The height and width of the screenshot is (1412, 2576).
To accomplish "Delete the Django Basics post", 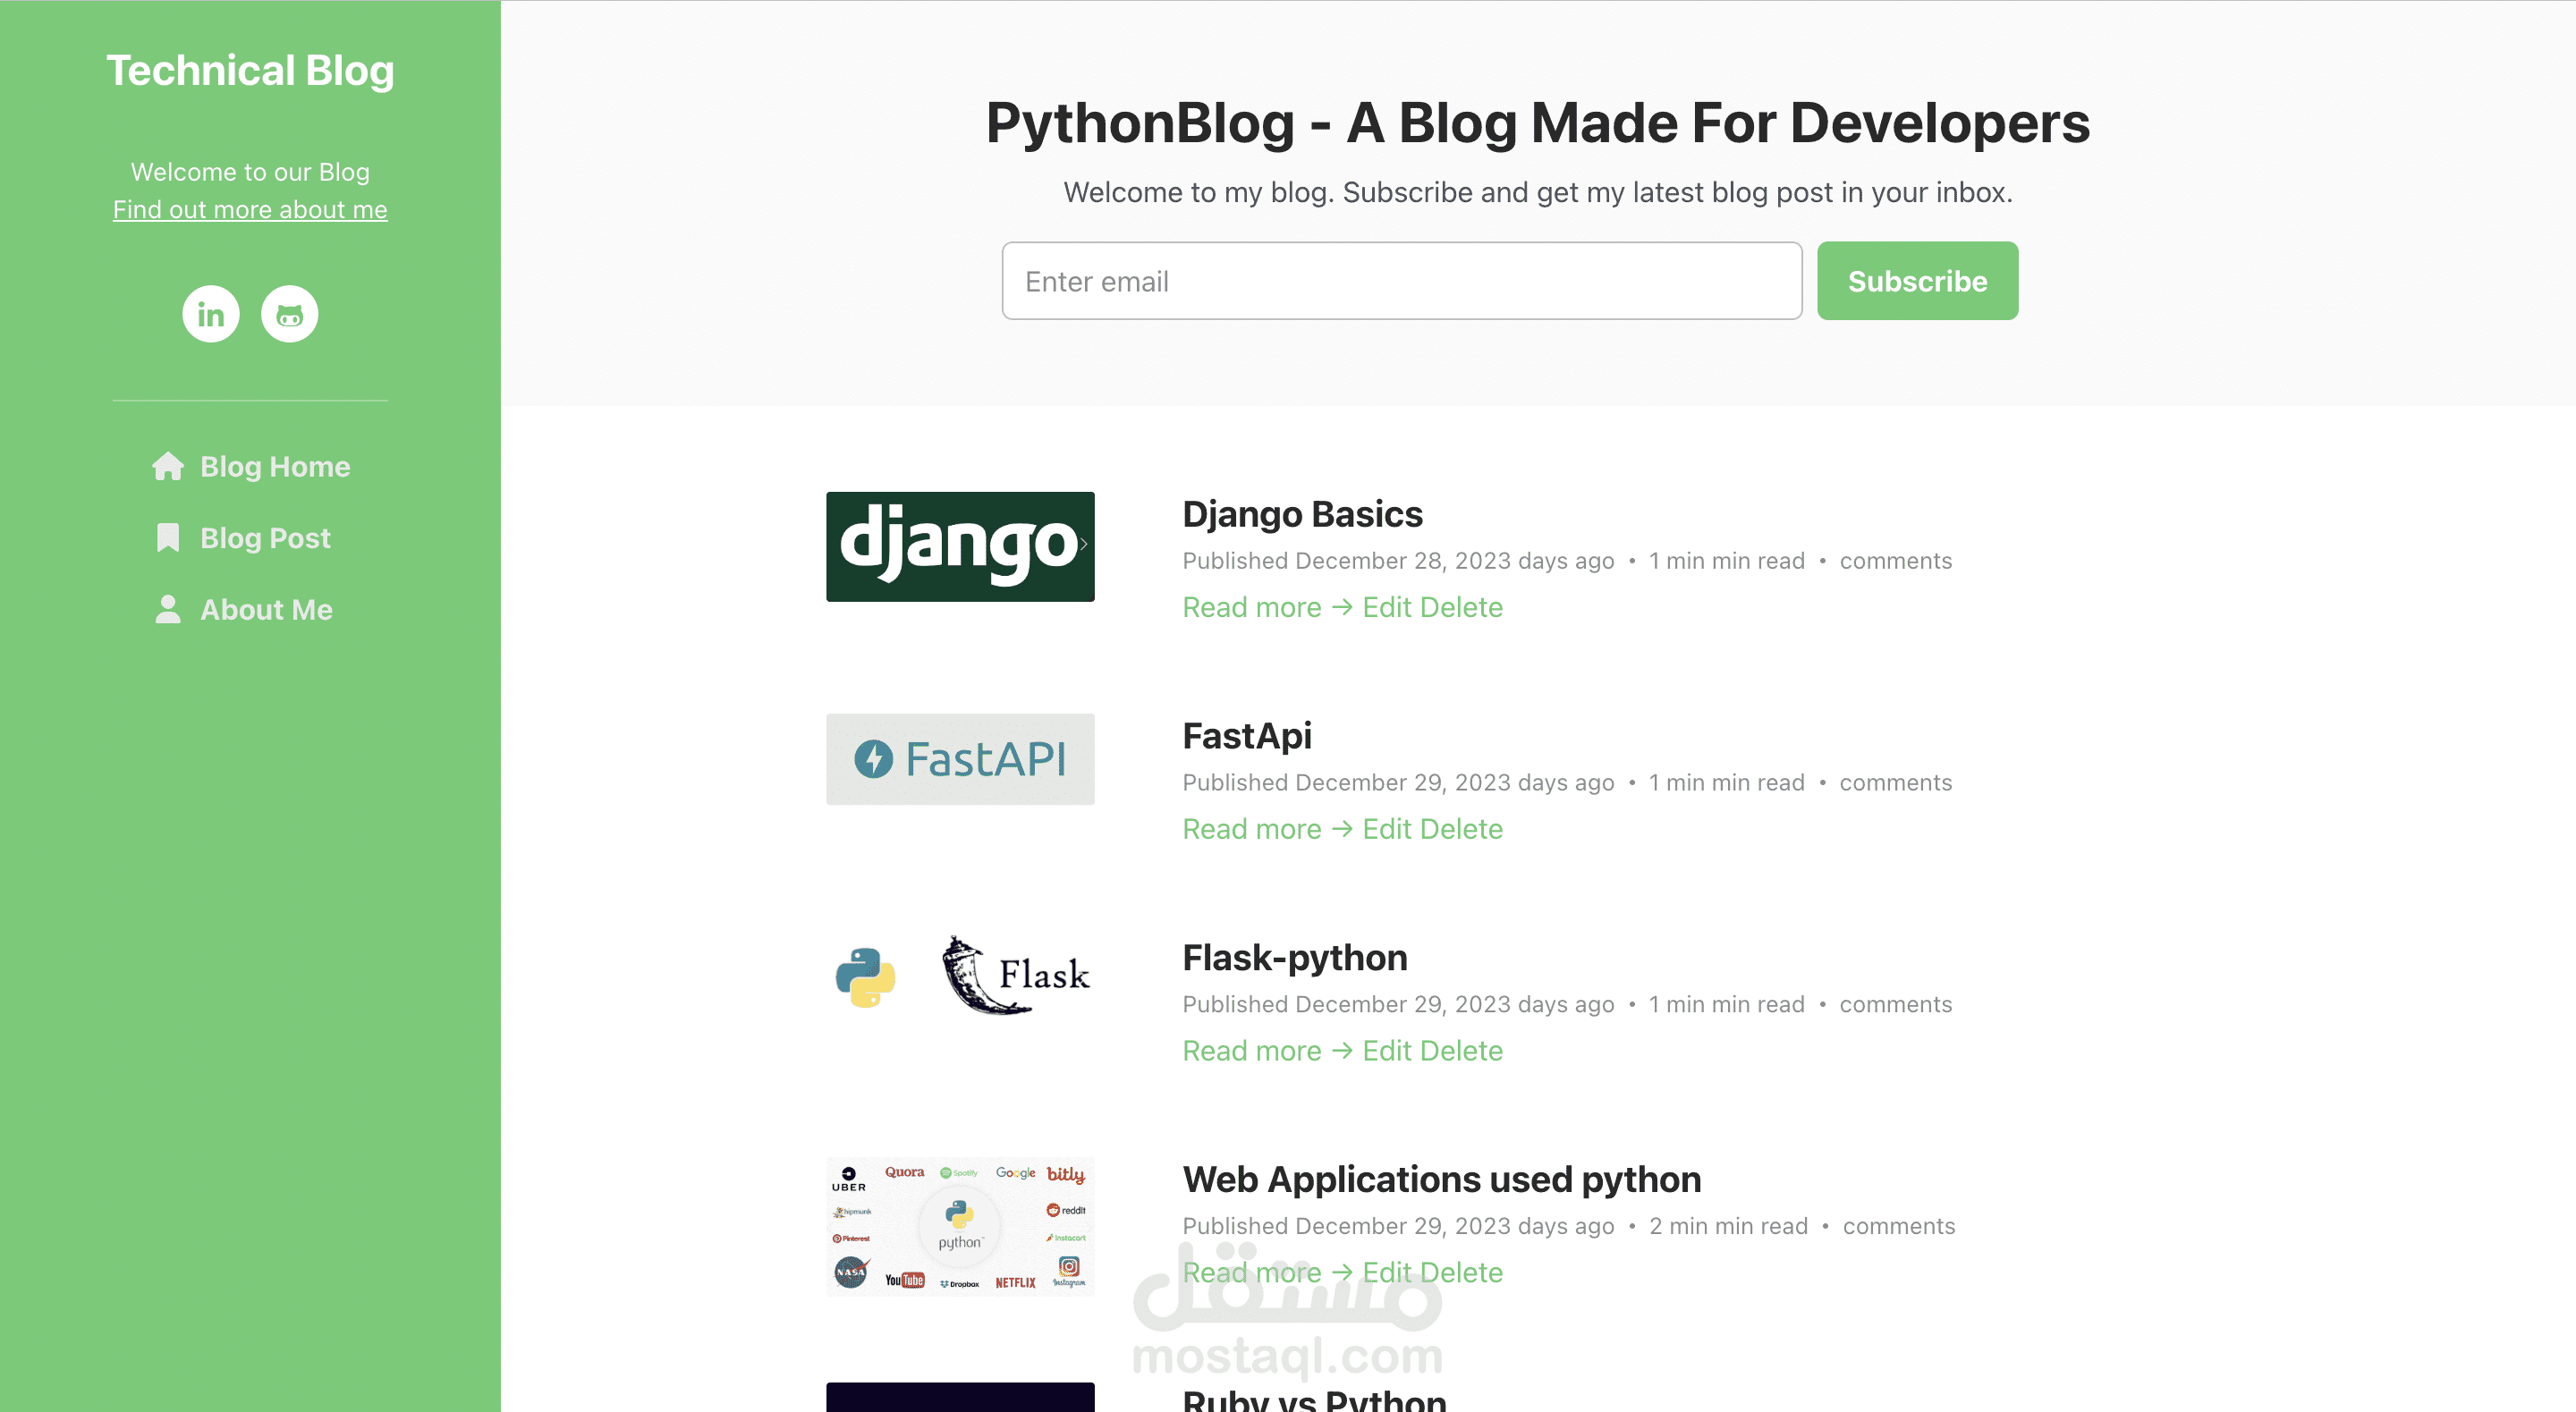I will (1461, 607).
